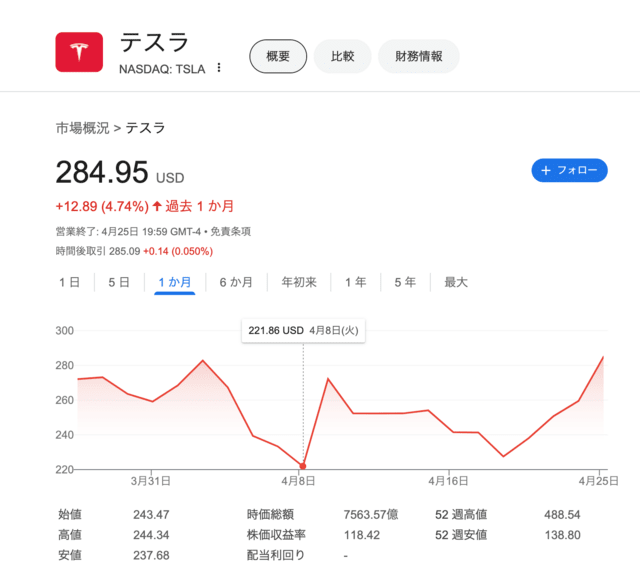Switch chart to 年初来 range

pyautogui.click(x=299, y=282)
